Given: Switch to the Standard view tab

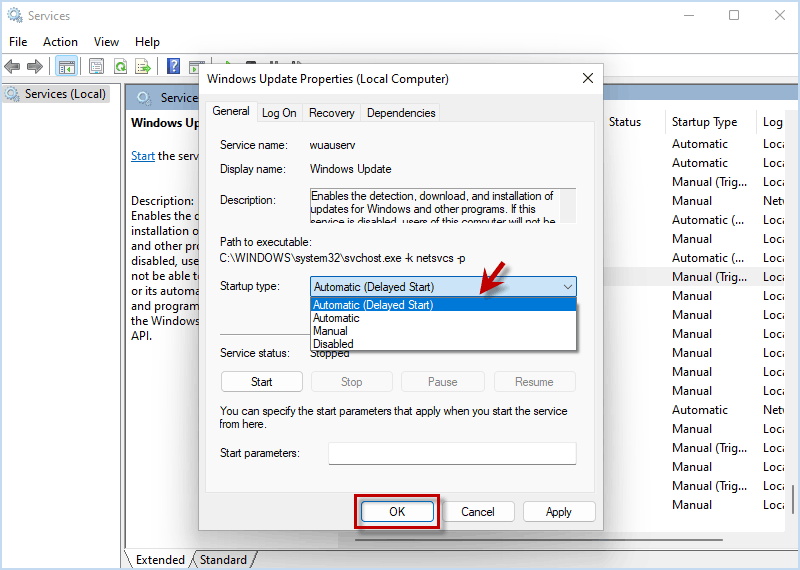Looking at the screenshot, I should click(x=223, y=560).
